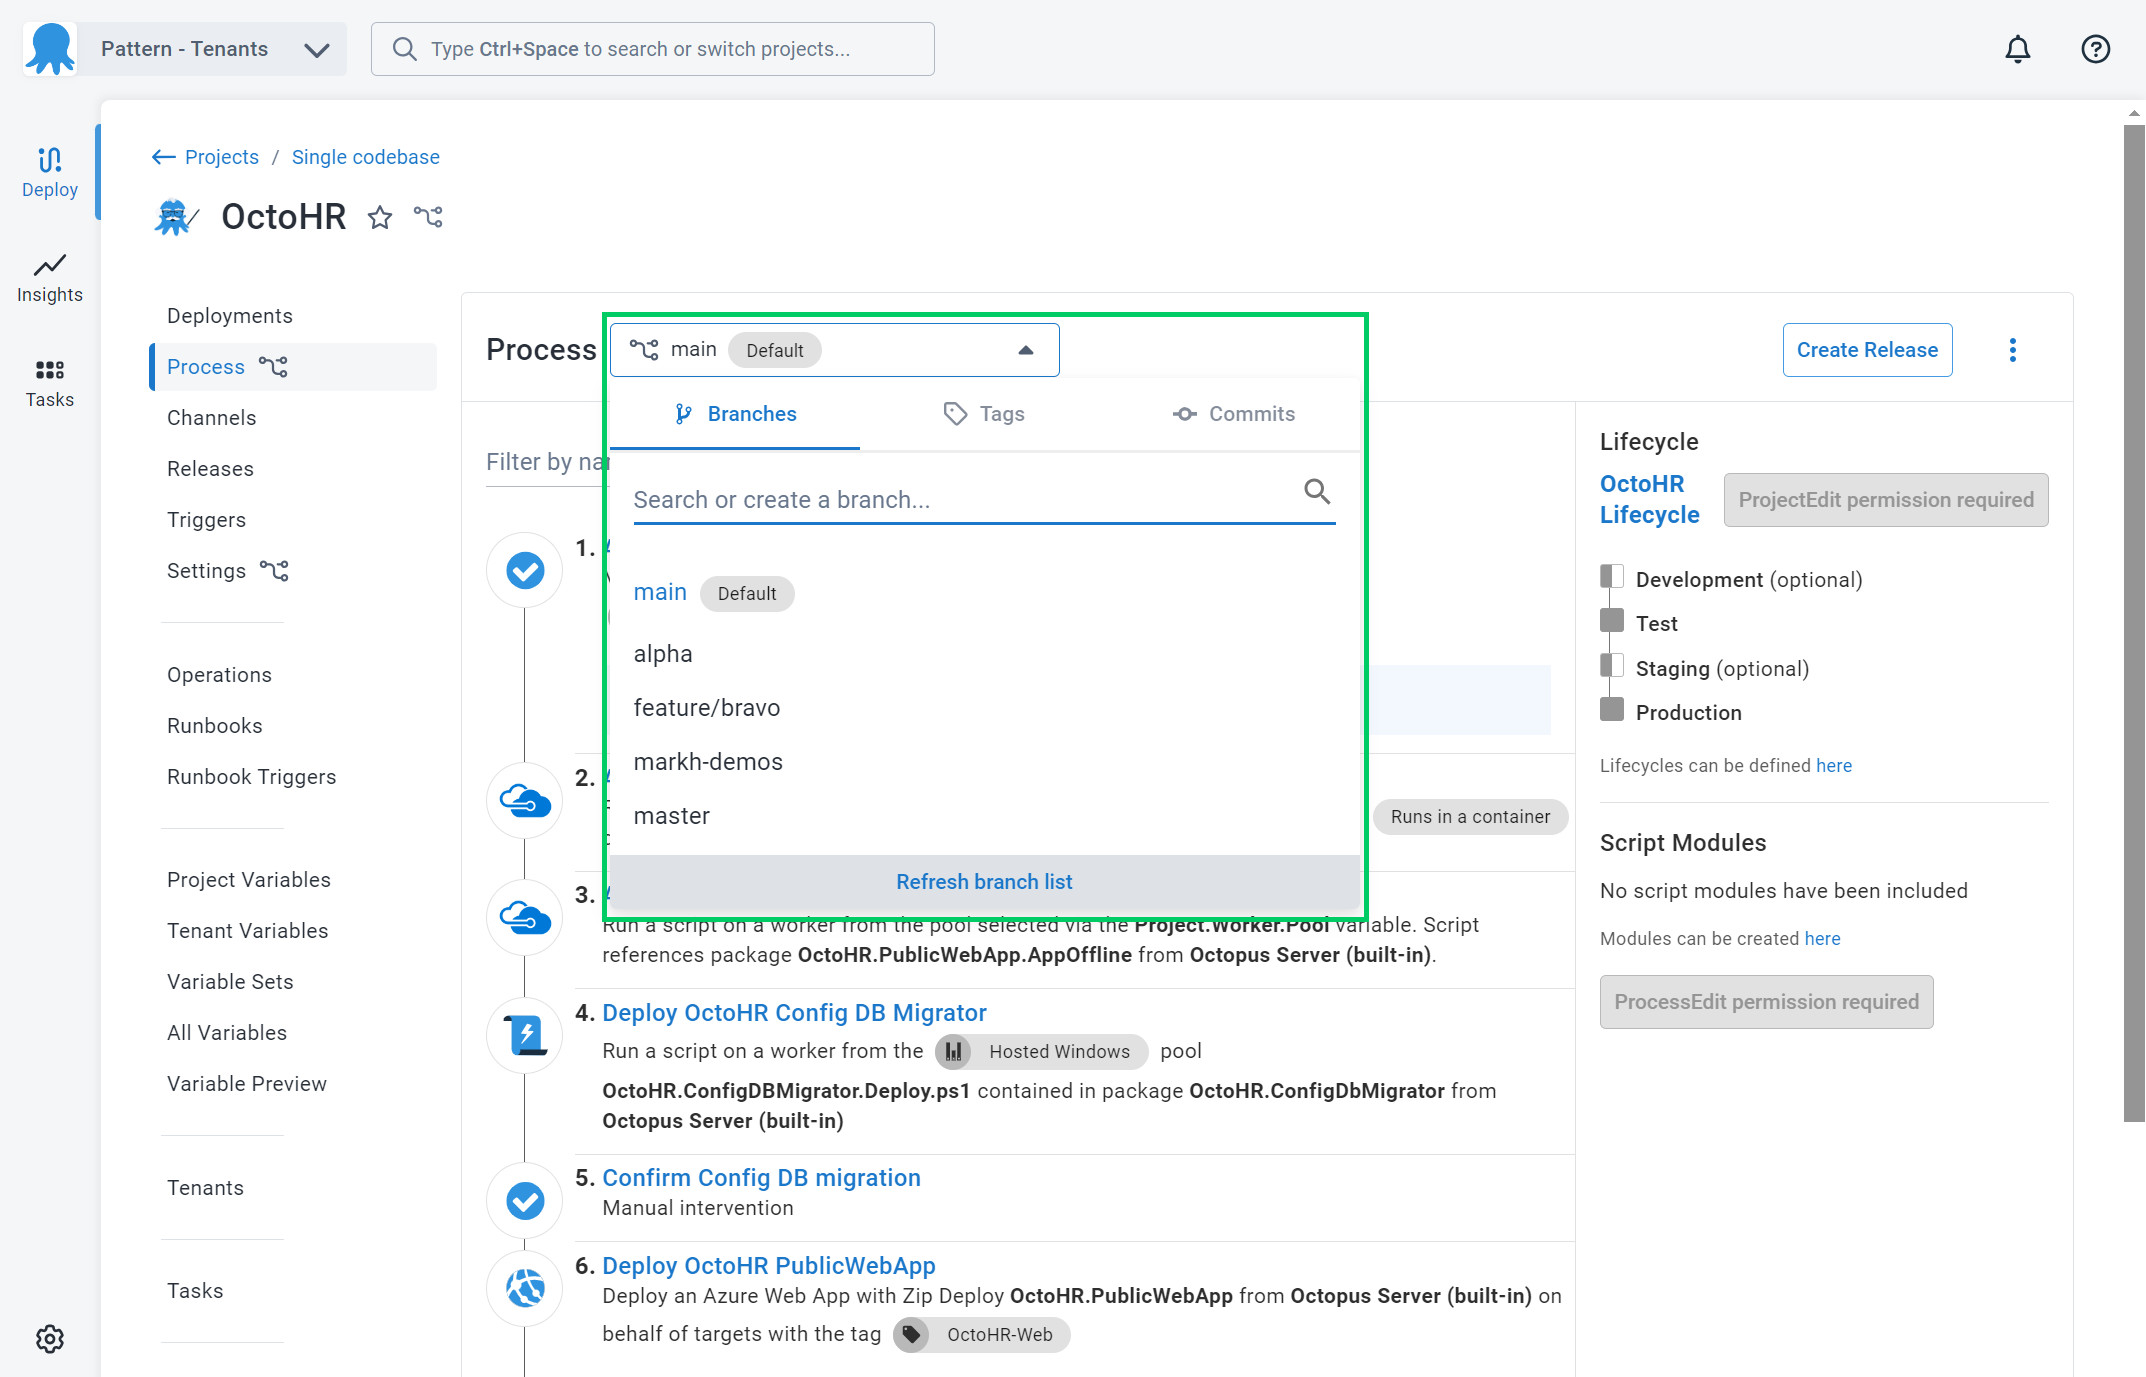Expand the branch selector dropdown
The height and width of the screenshot is (1377, 2146).
835,349
